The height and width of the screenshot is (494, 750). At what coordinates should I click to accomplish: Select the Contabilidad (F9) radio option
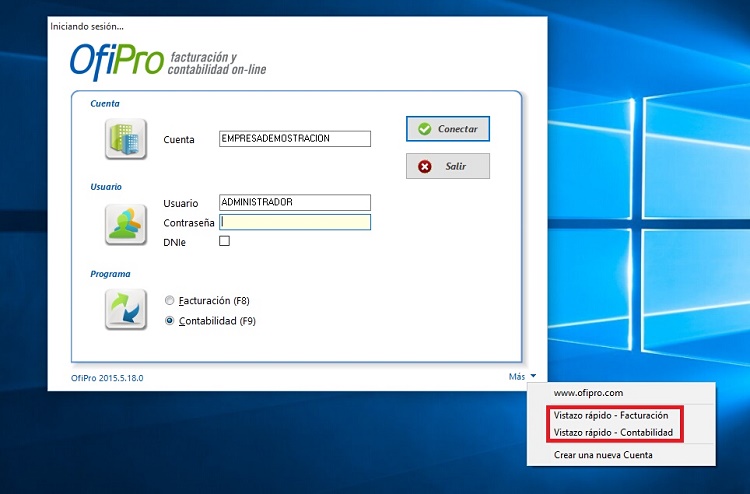[170, 321]
